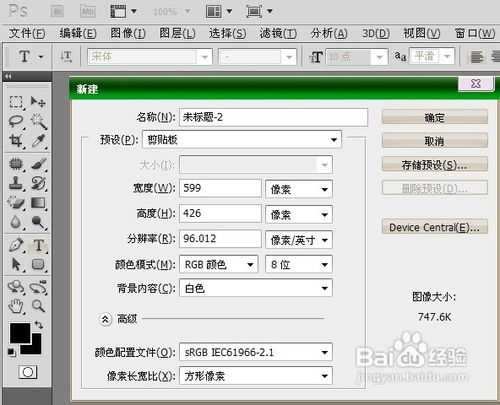Select the Crop tool

tap(16, 141)
